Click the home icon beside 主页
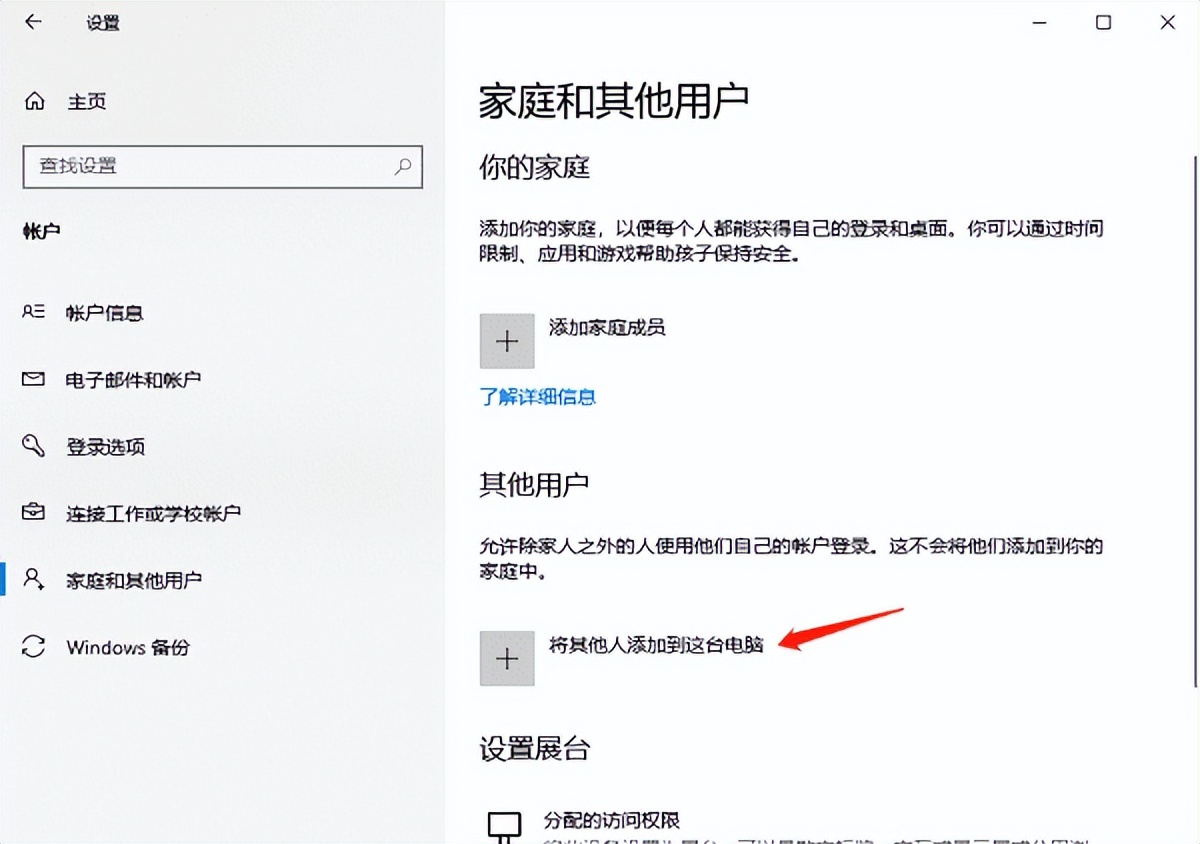Screen dimensions: 1200x844 tap(35, 102)
